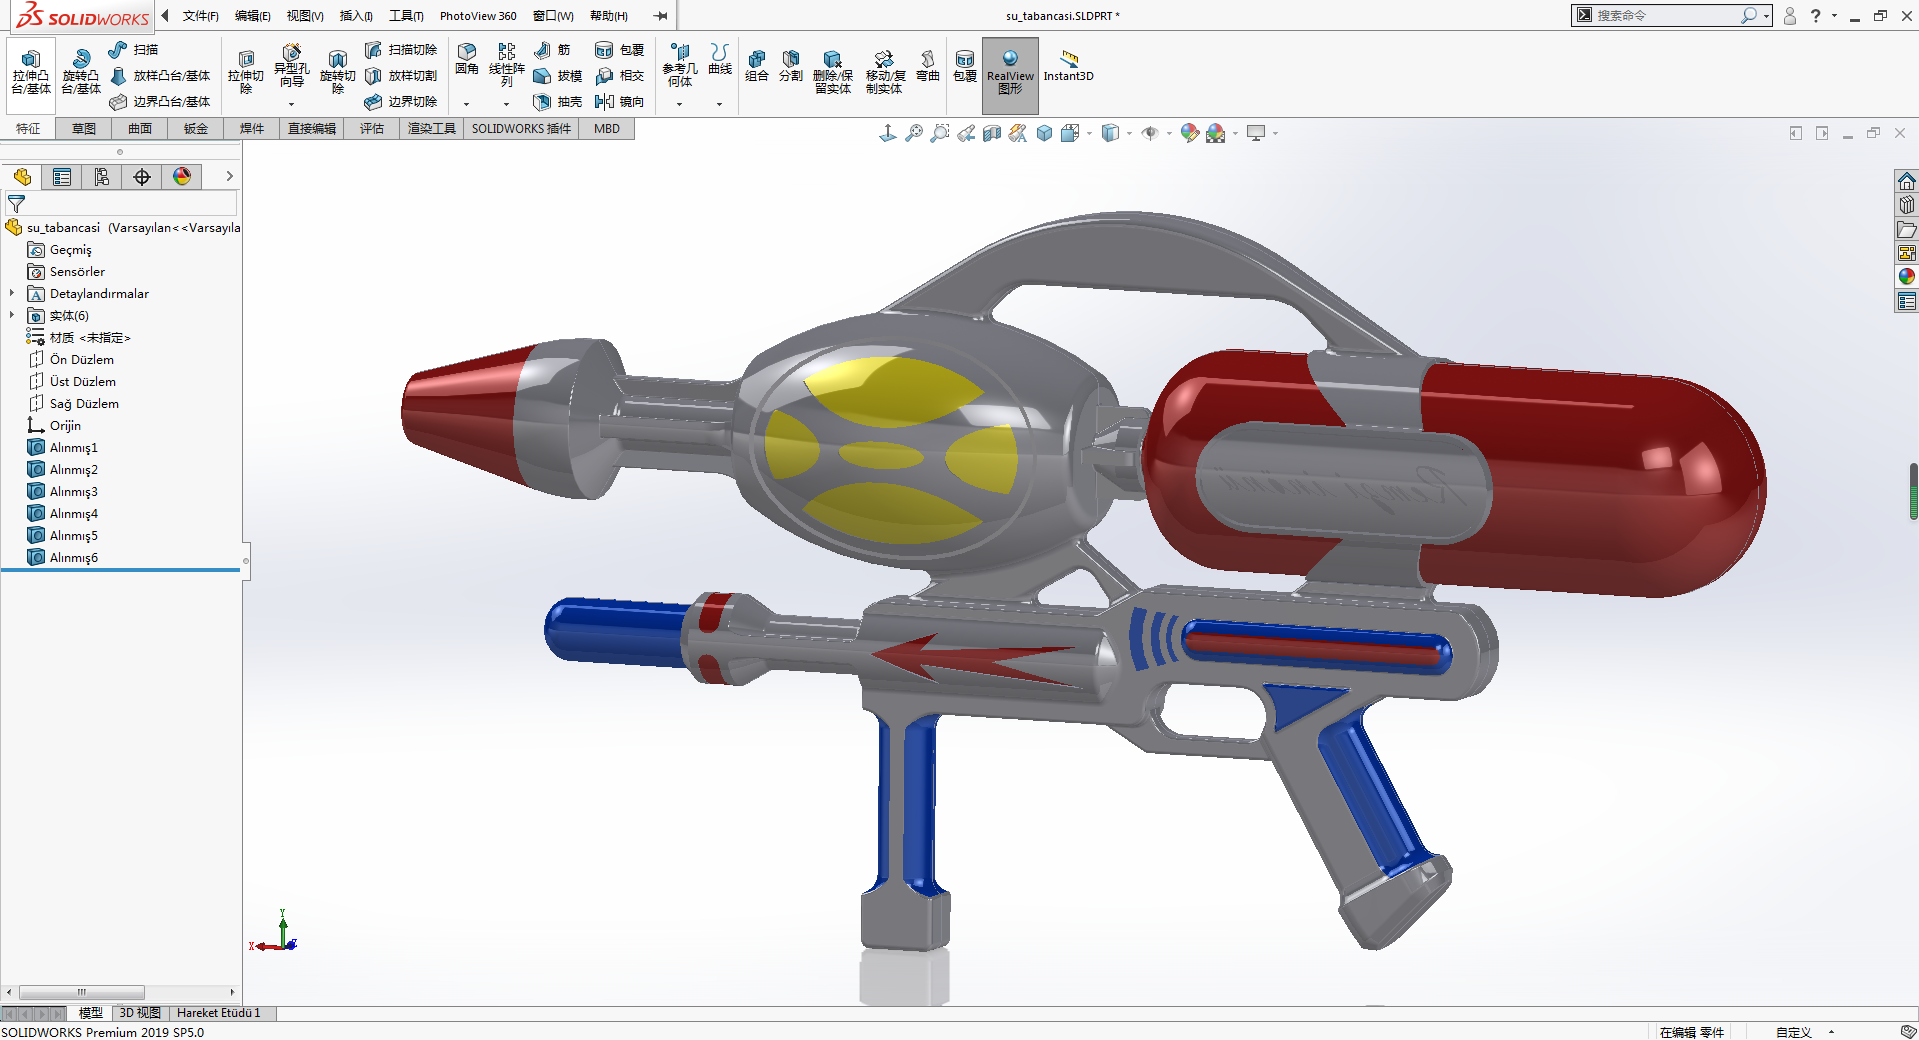The height and width of the screenshot is (1040, 1919).
Task: Activate the 拉伸切除 extruded cut tool
Action: coord(246,72)
